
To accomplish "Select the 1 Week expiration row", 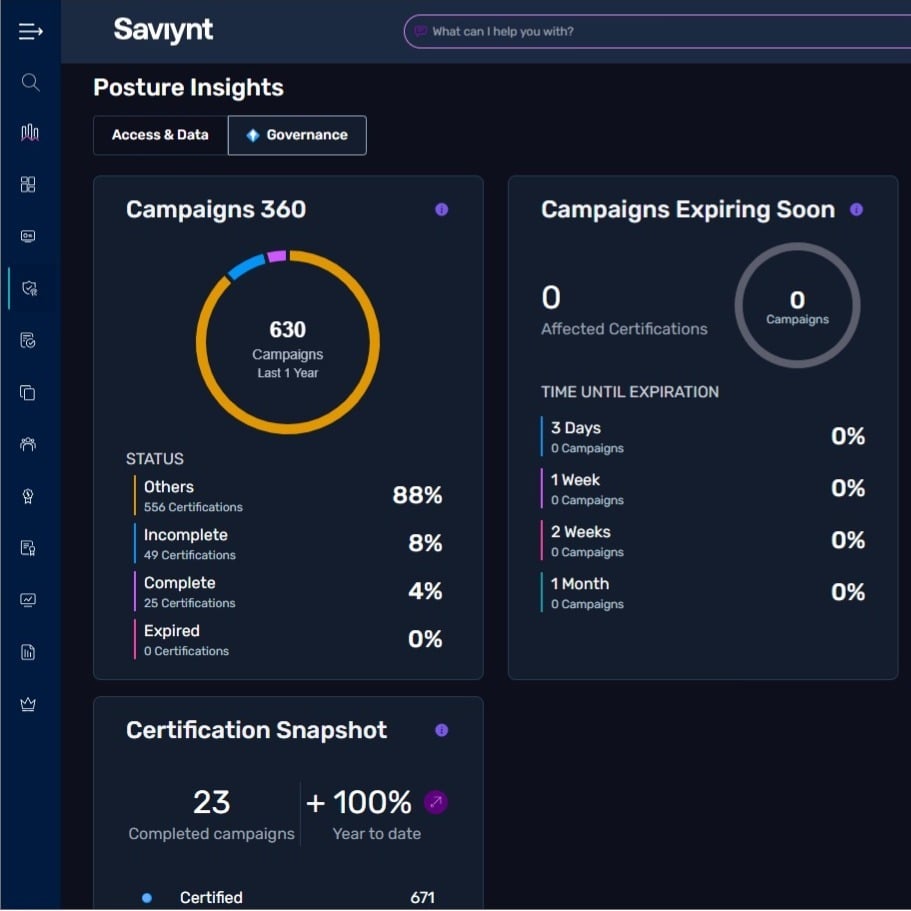I will pos(703,489).
